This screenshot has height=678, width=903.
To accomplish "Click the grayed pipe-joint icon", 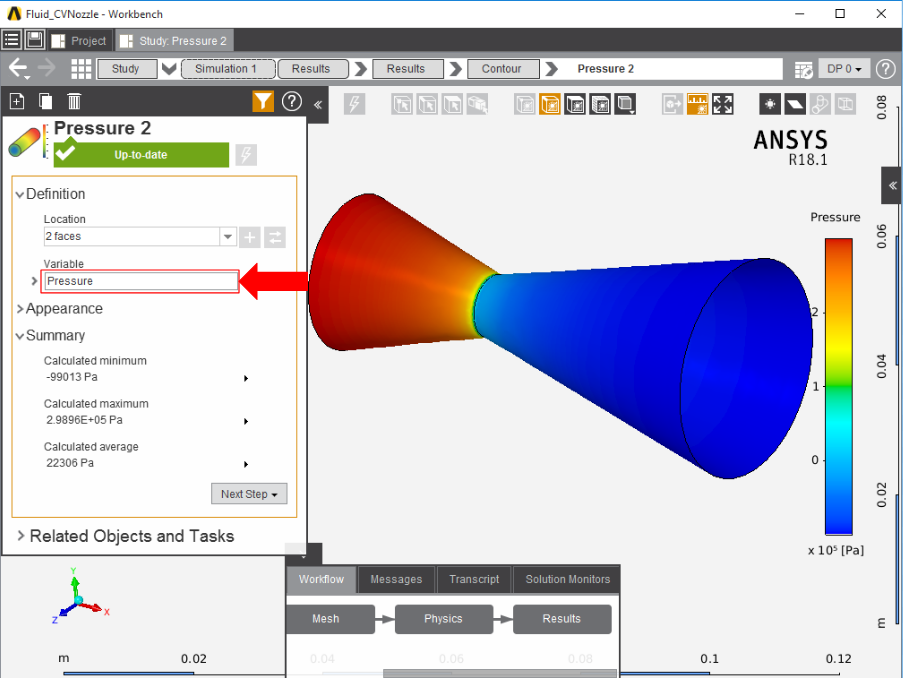I will pos(820,104).
